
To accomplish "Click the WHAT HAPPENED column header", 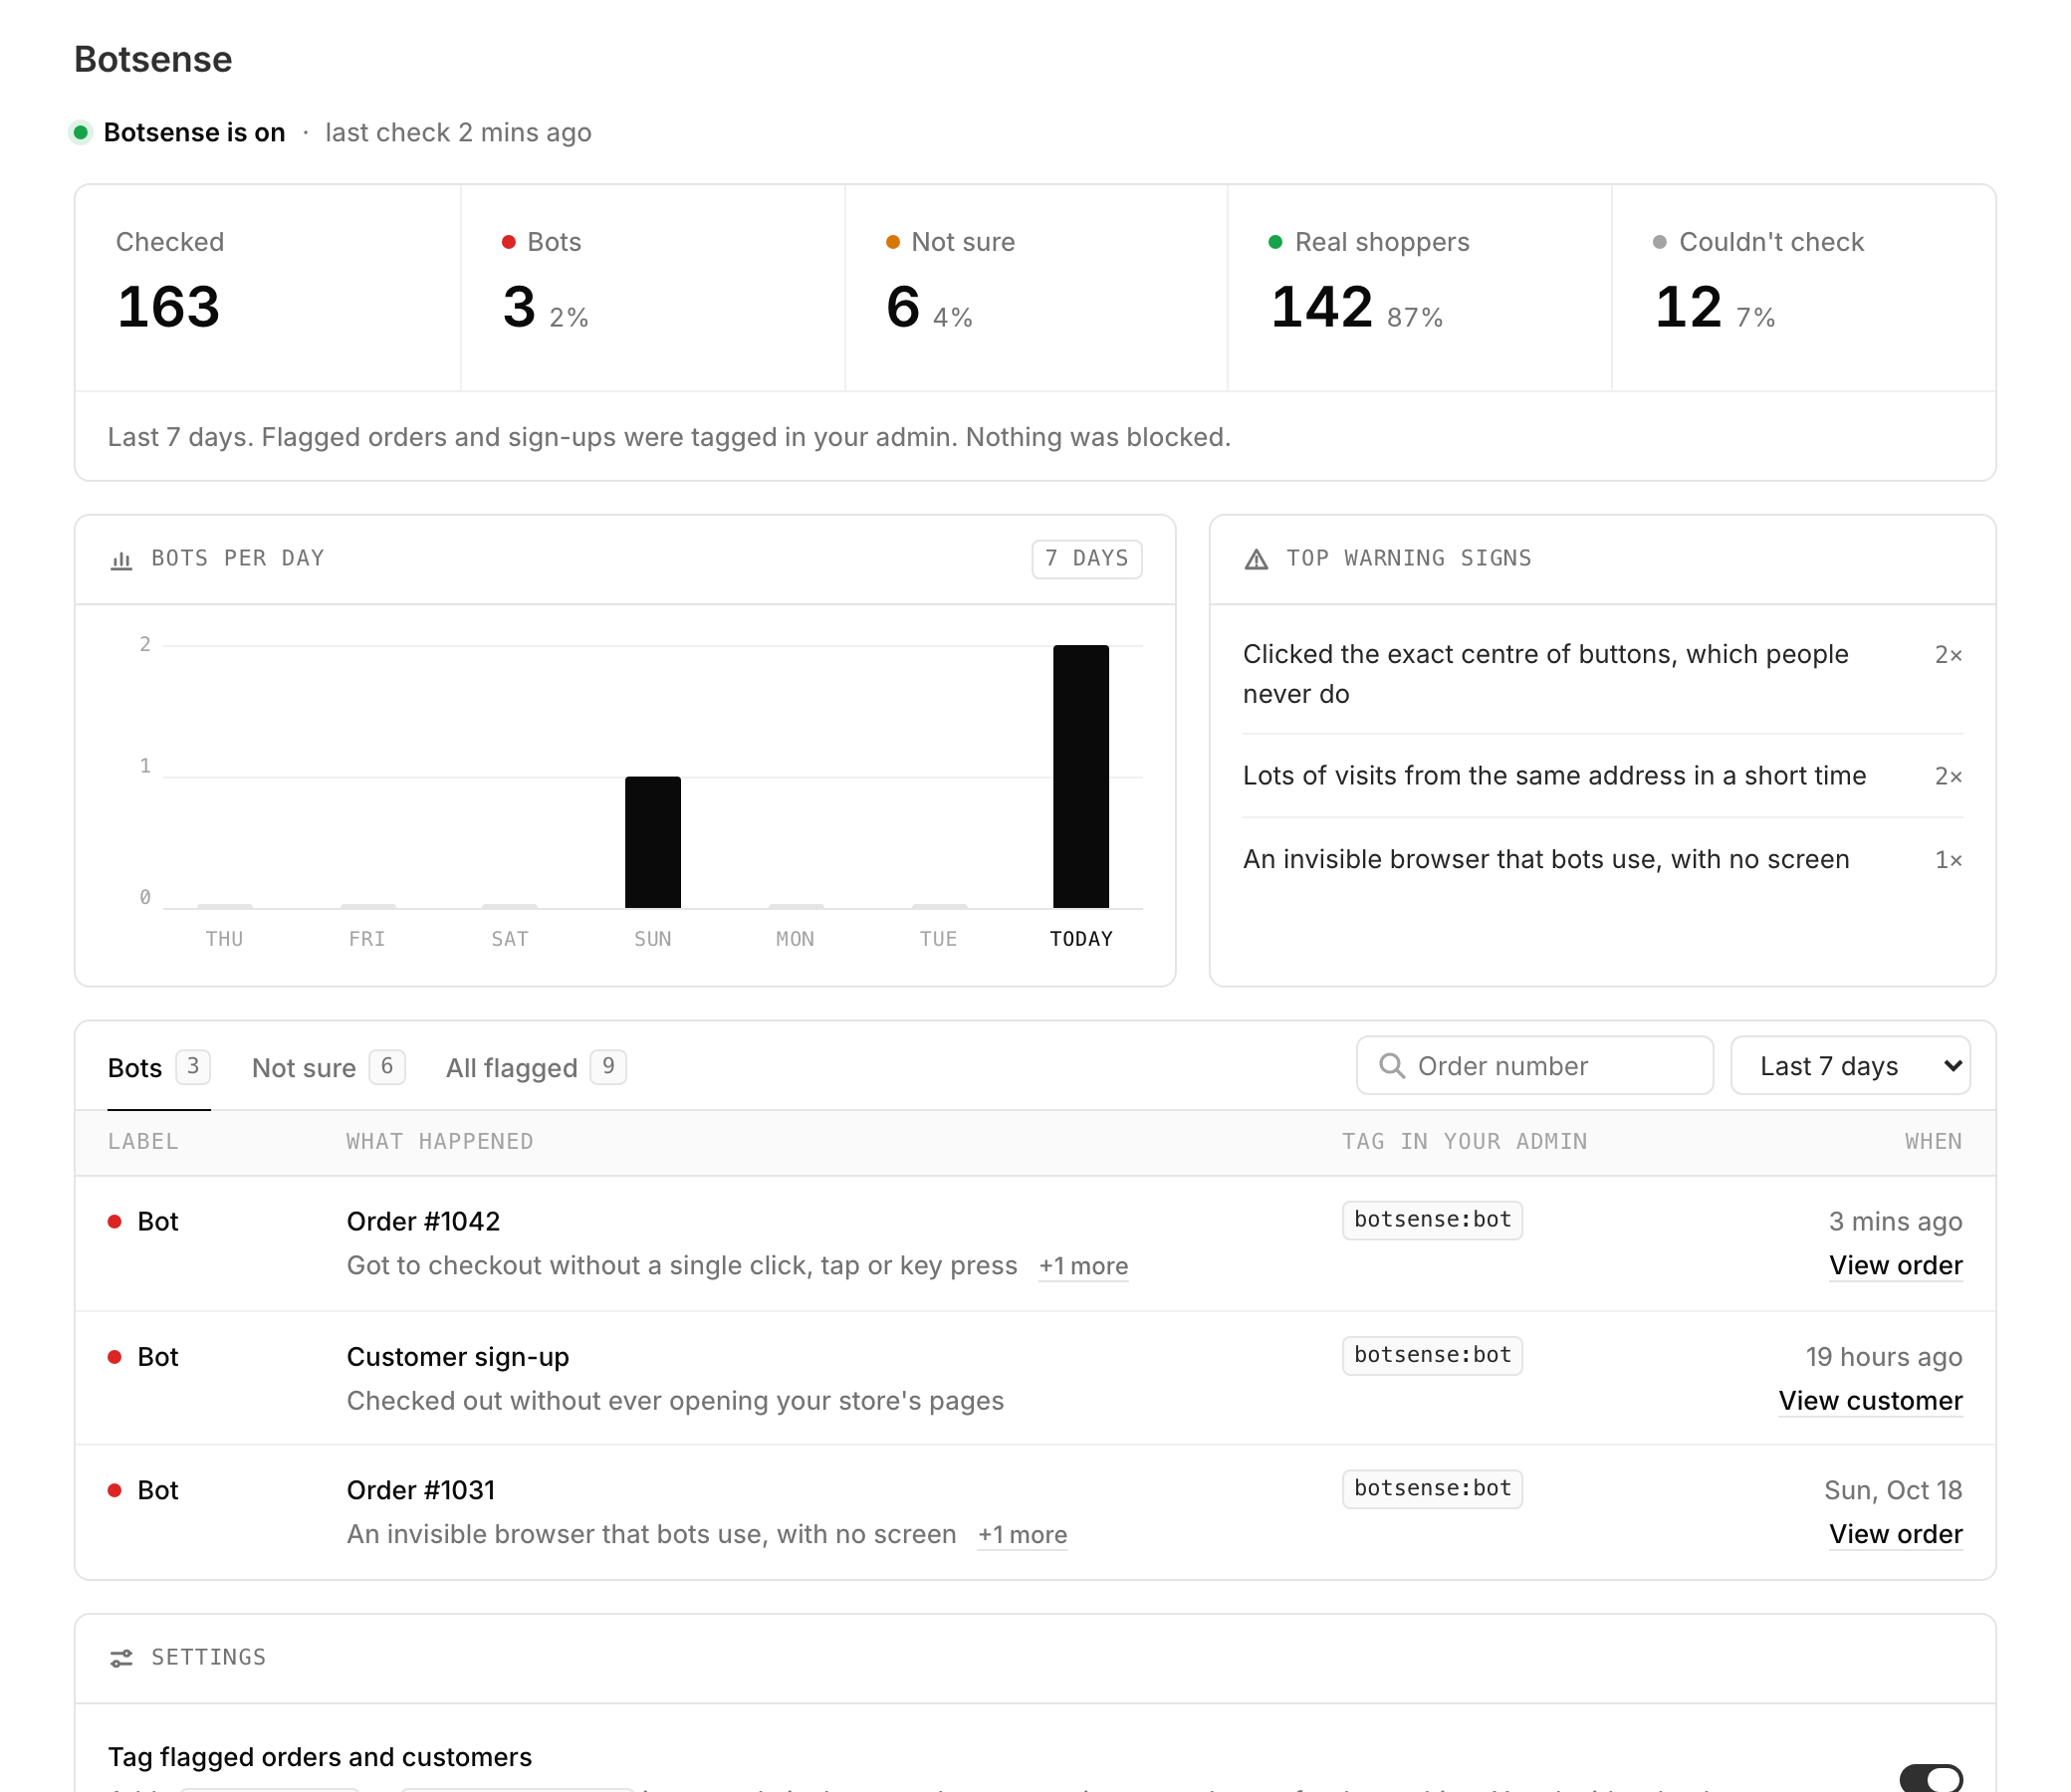I will pyautogui.click(x=440, y=1142).
